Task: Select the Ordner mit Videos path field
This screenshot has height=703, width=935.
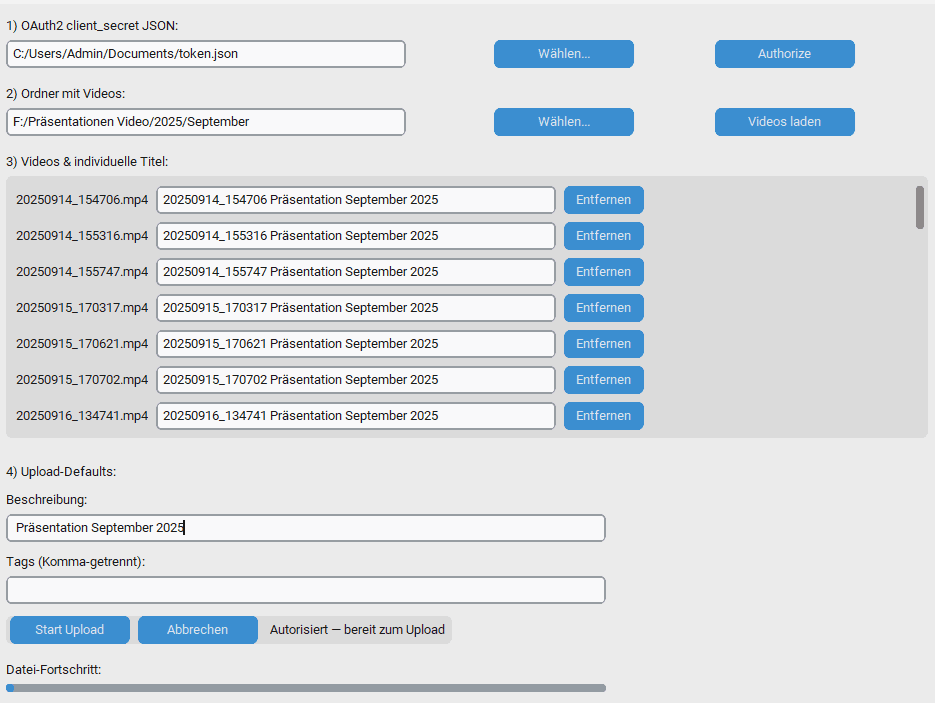Action: tap(205, 122)
